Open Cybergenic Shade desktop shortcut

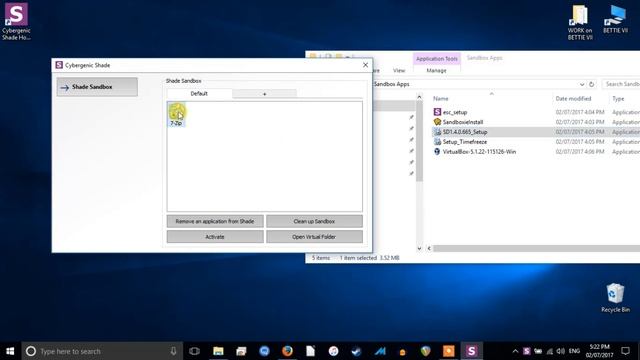pyautogui.click(x=16, y=21)
